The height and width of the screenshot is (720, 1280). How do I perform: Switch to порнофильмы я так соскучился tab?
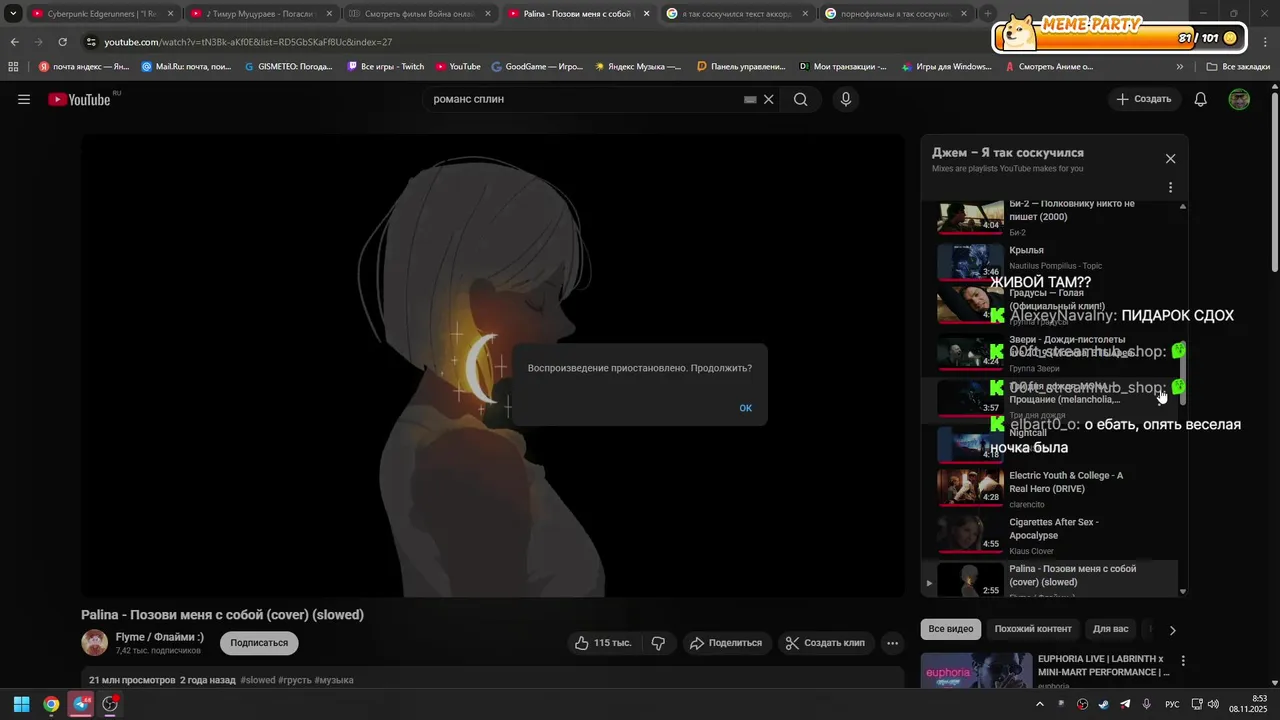(x=897, y=14)
